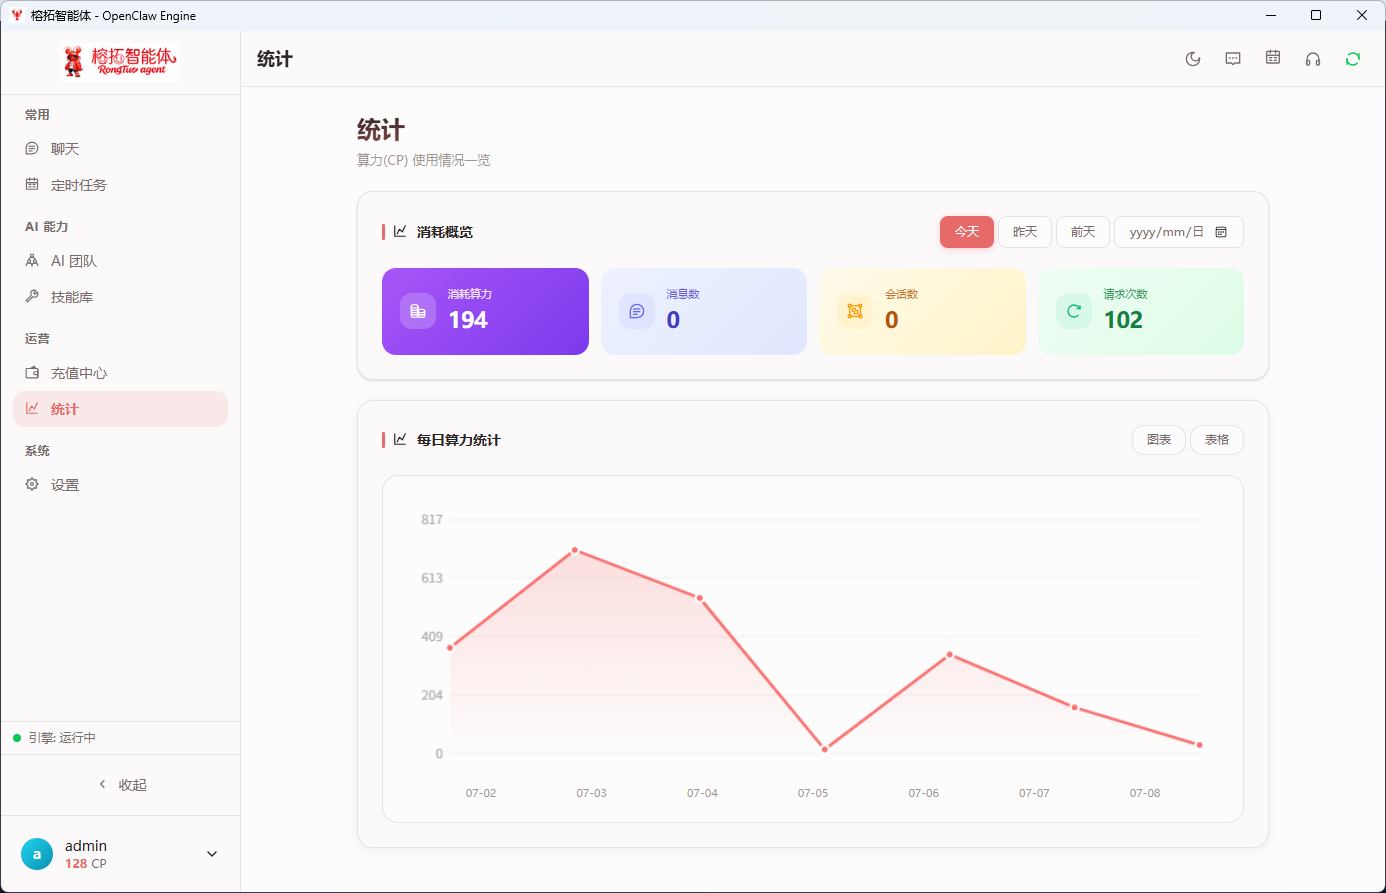Expand the admin account chevron
Viewport: 1386px width, 893px height.
pyautogui.click(x=212, y=854)
